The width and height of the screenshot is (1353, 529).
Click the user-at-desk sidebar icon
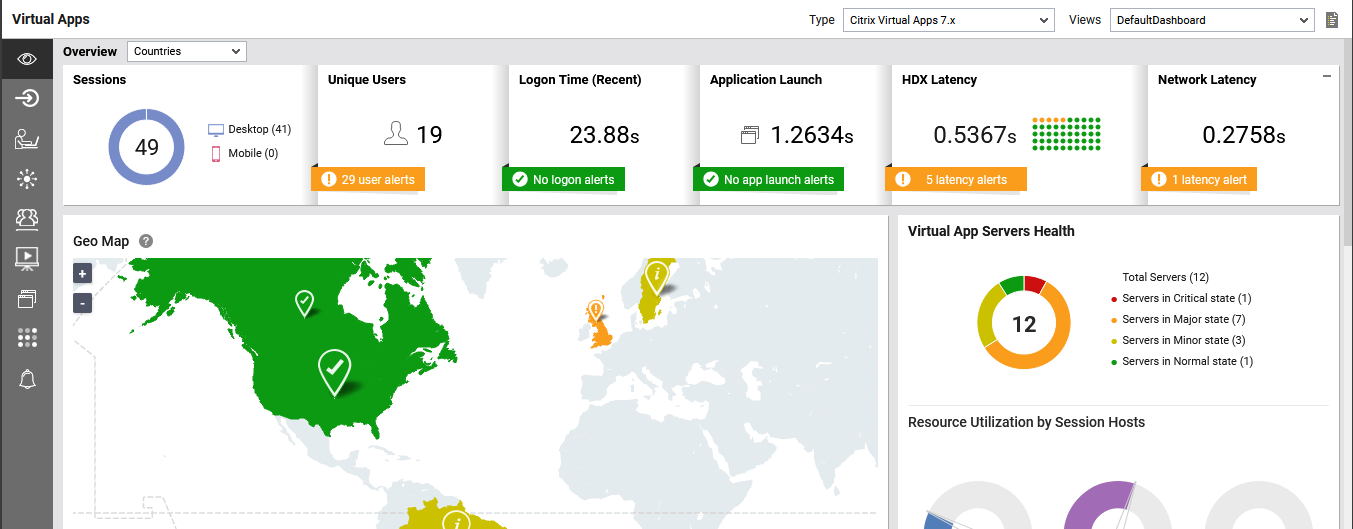pos(27,139)
